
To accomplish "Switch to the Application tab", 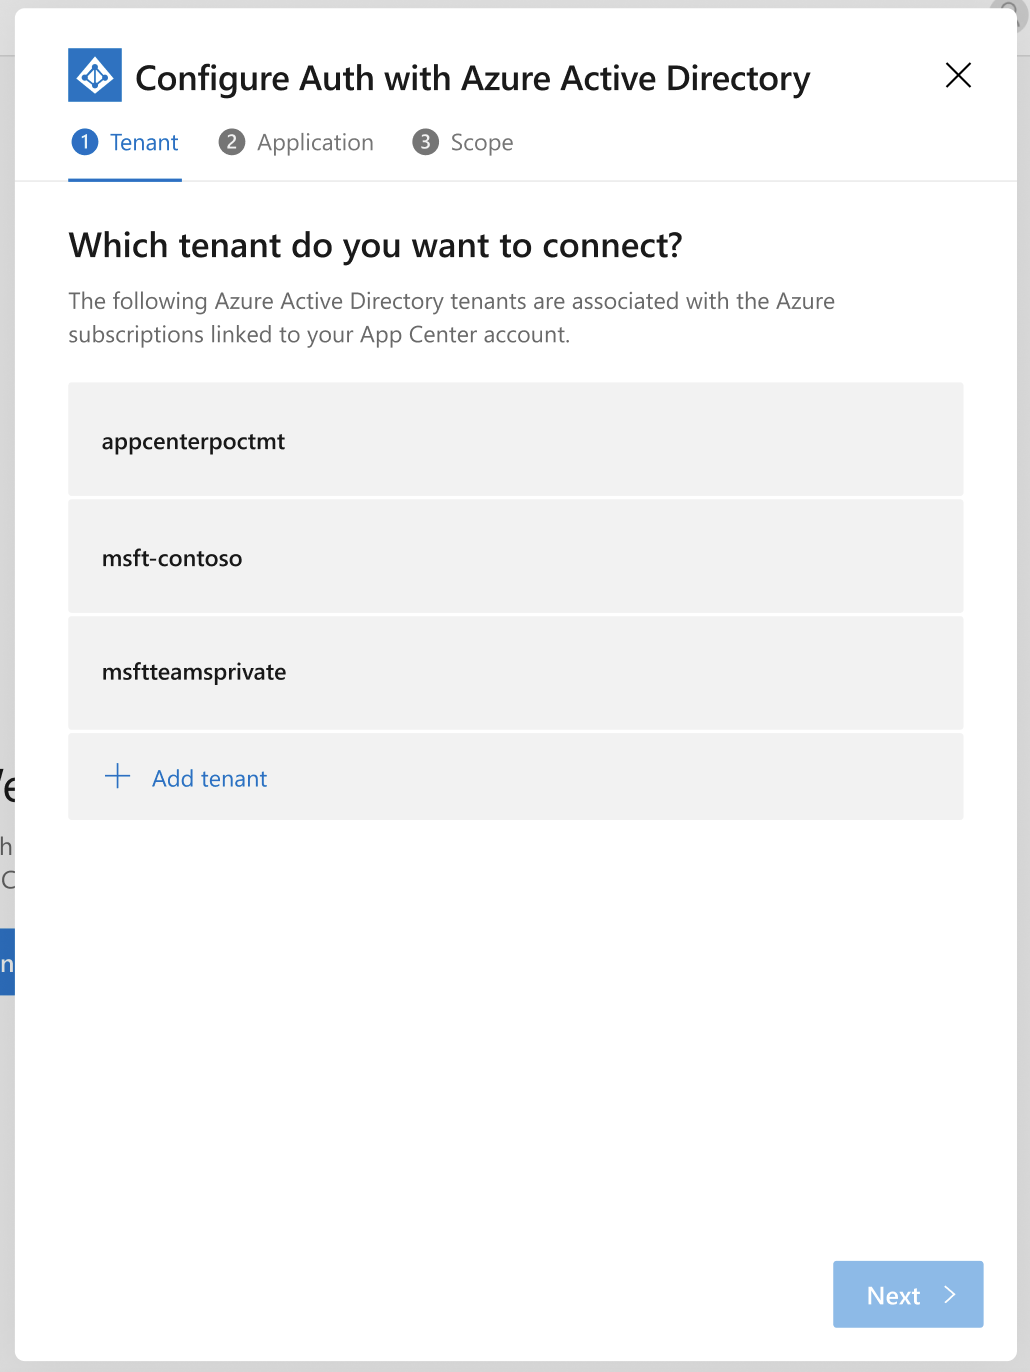I will pyautogui.click(x=315, y=142).
